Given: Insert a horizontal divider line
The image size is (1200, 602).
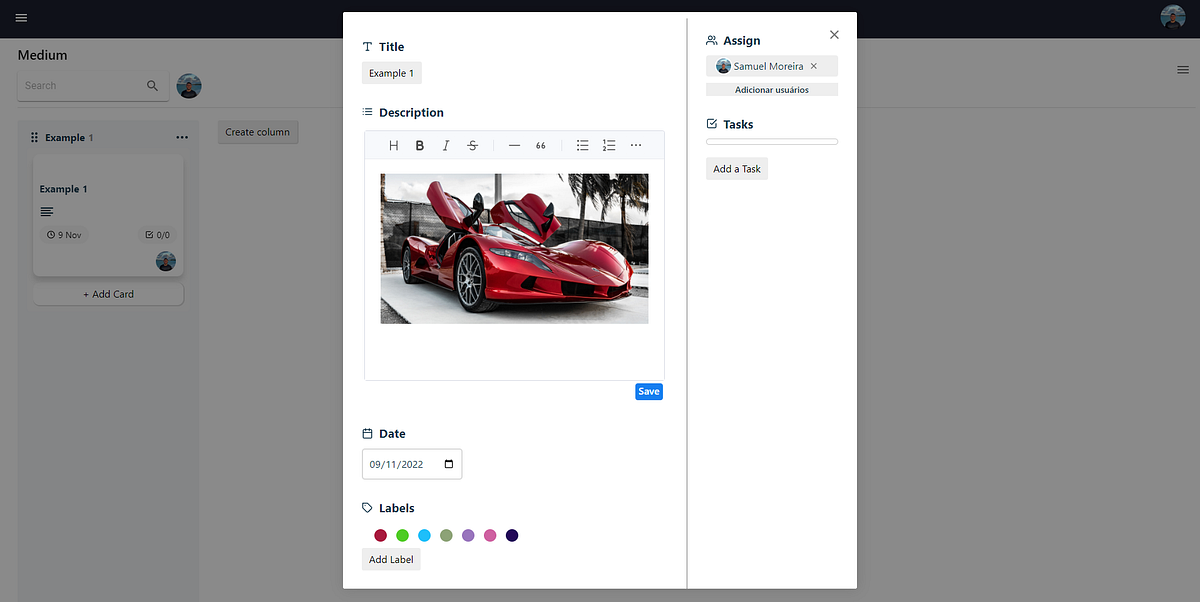Looking at the screenshot, I should pos(514,145).
